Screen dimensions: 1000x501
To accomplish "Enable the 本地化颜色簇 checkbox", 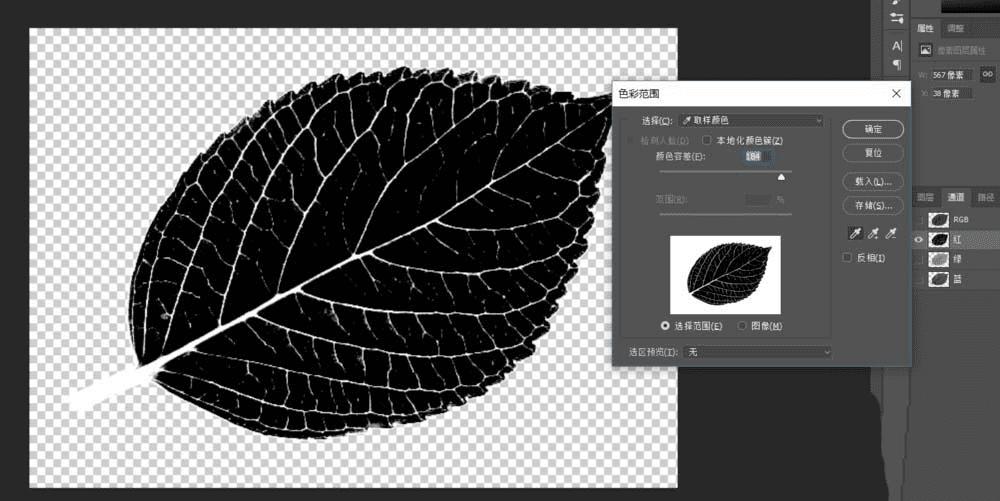I will tap(707, 140).
